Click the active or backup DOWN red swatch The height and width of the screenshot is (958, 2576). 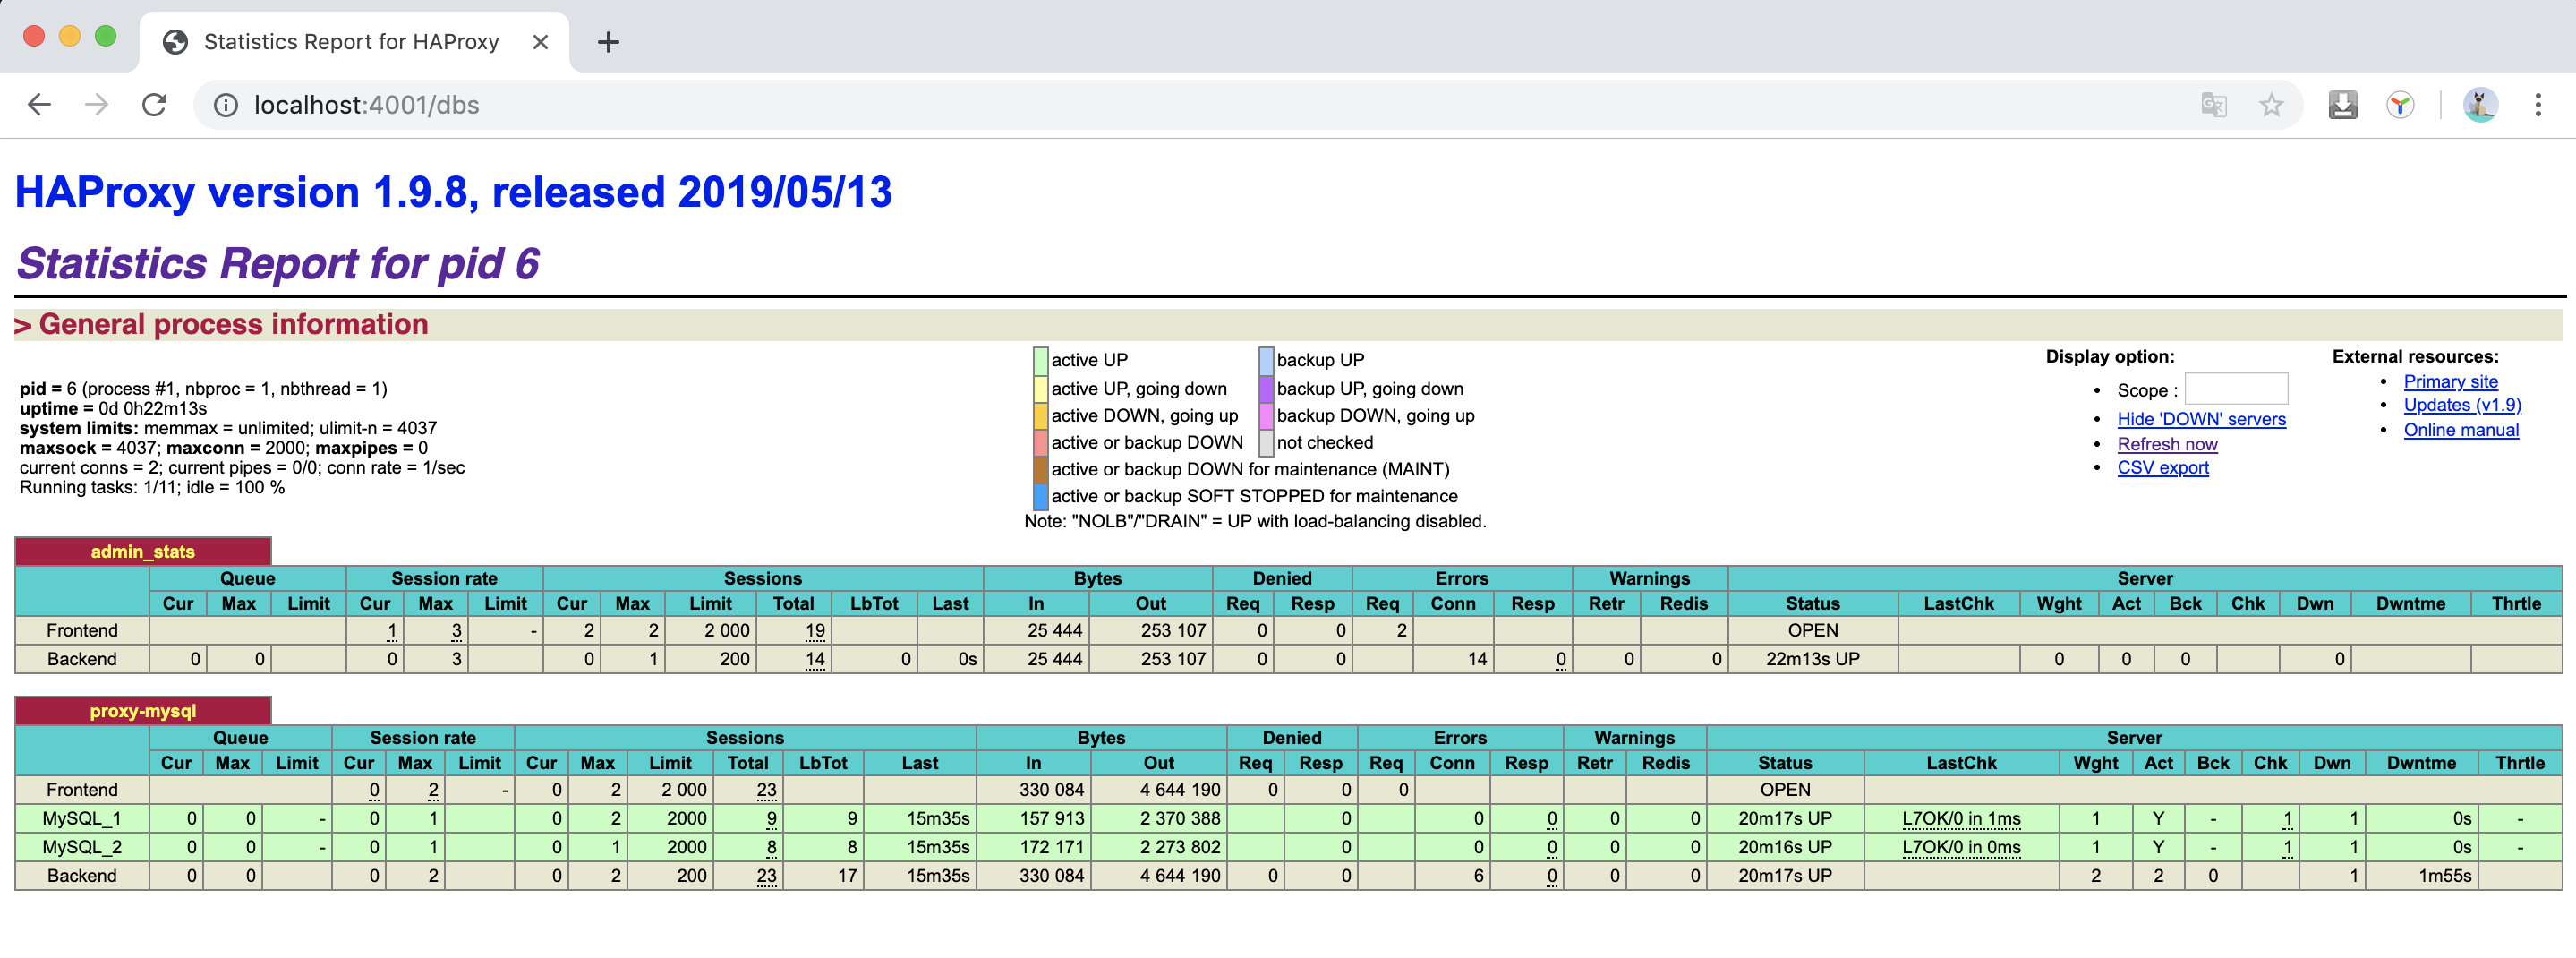point(1040,442)
